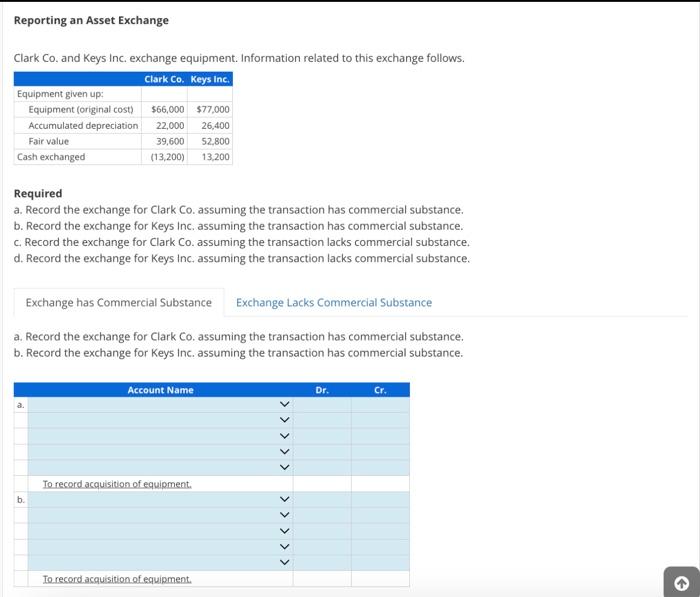Select Keys Inc. 13,200 cash exchanged cell
700x597 pixels.
pos(210,157)
